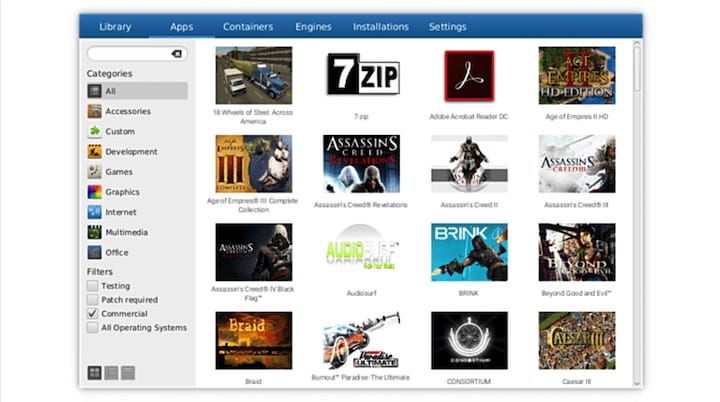This screenshot has height=402, width=720.
Task: Open the Installations tab
Action: pyautogui.click(x=381, y=27)
